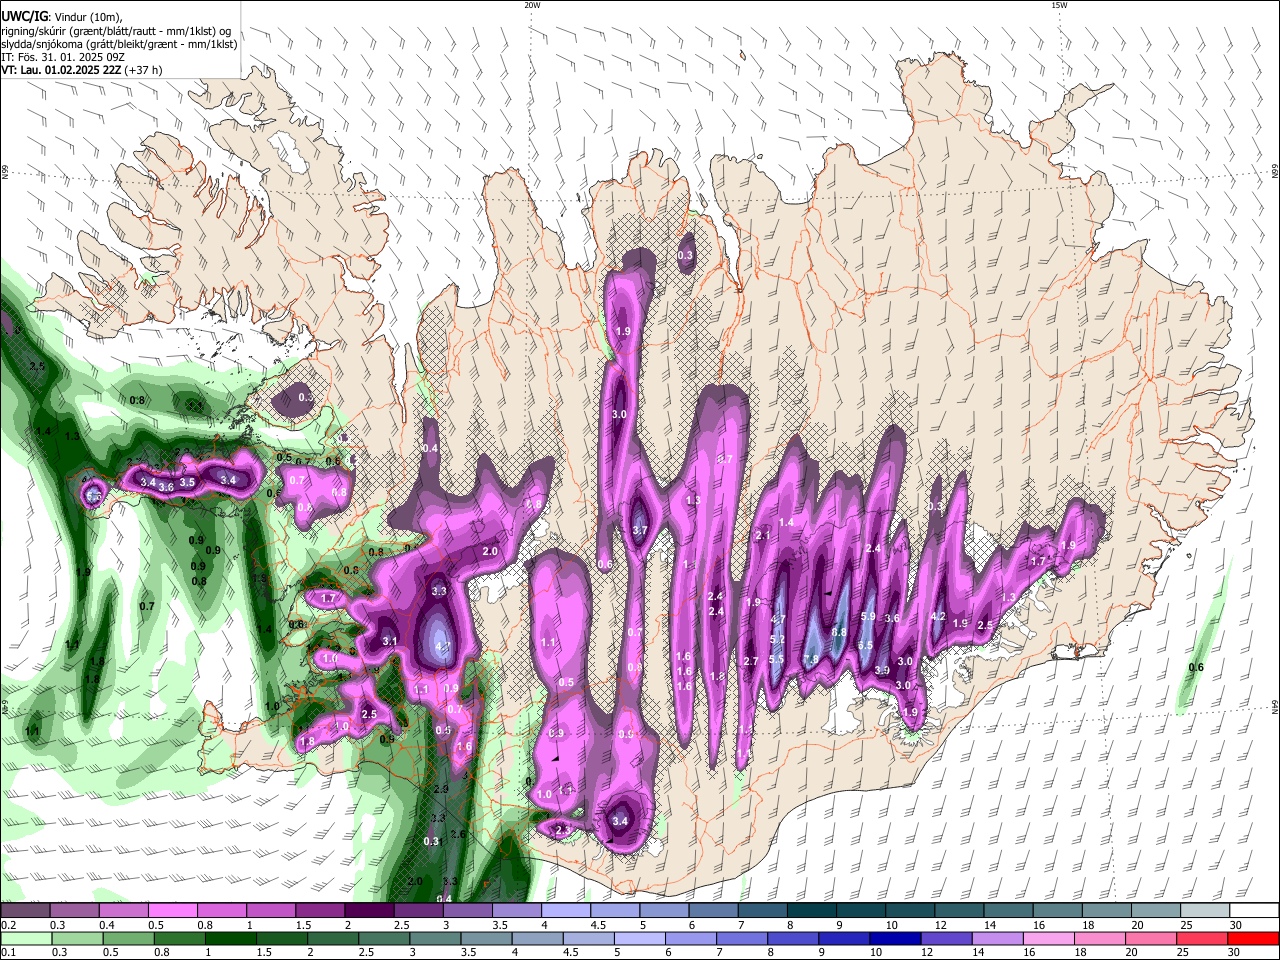Viewport: 1280px width, 960px height.
Task: Select the light lavender swatch labeled 4 in snow scale
Action: pyautogui.click(x=566, y=911)
